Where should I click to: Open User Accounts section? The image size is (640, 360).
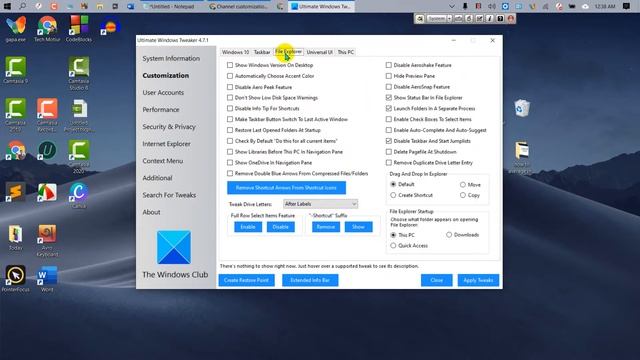coord(163,93)
